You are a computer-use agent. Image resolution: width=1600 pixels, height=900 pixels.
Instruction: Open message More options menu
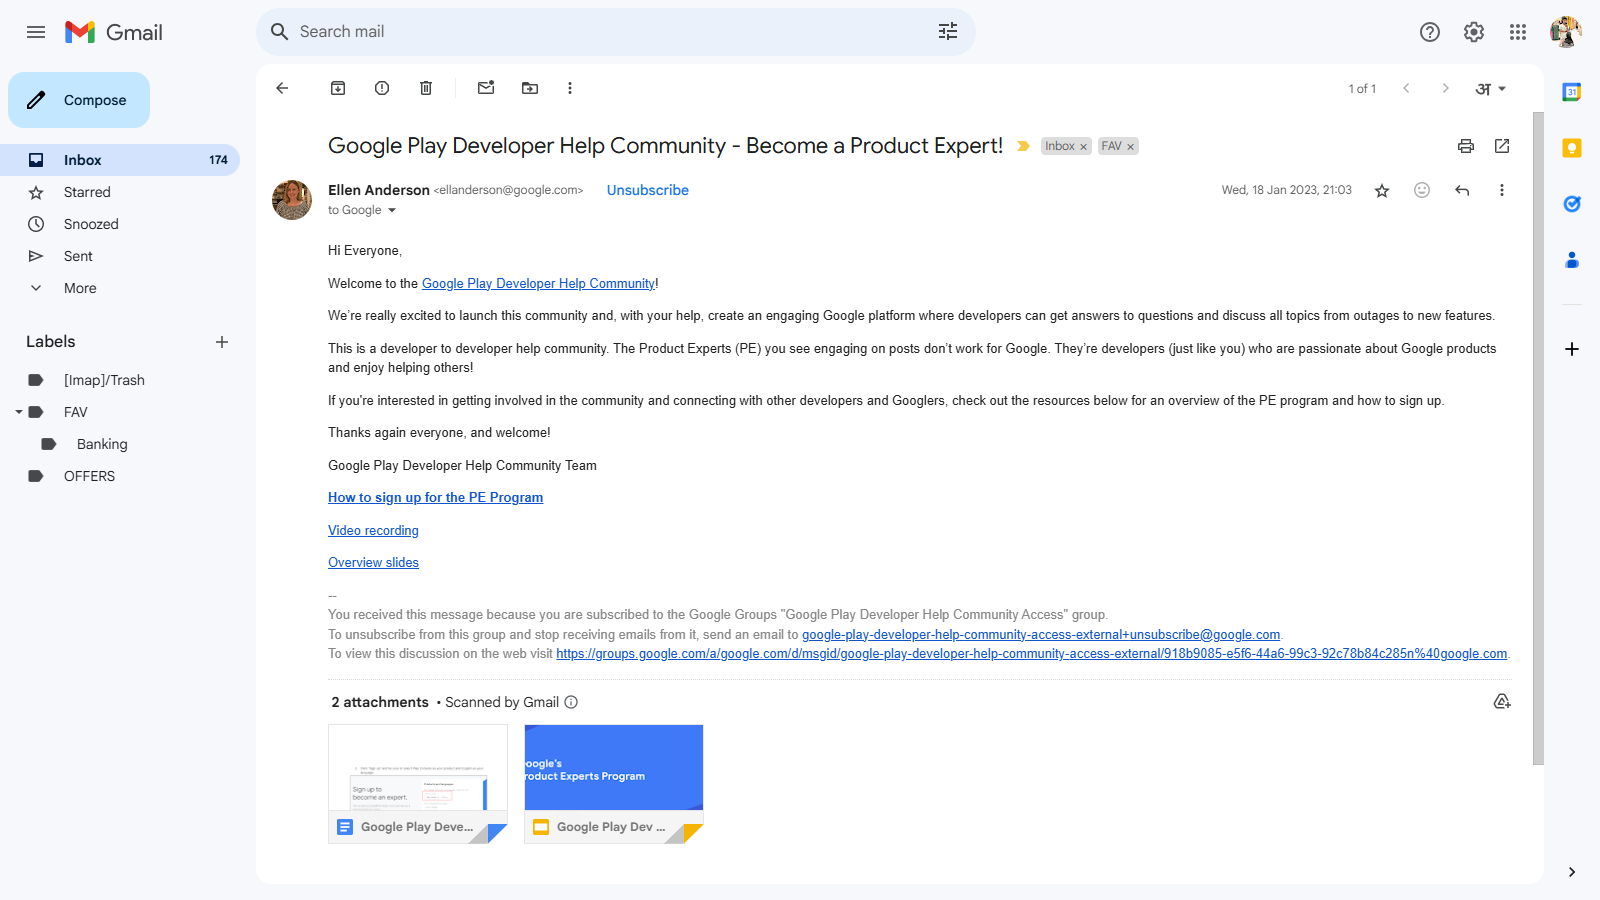1501,190
